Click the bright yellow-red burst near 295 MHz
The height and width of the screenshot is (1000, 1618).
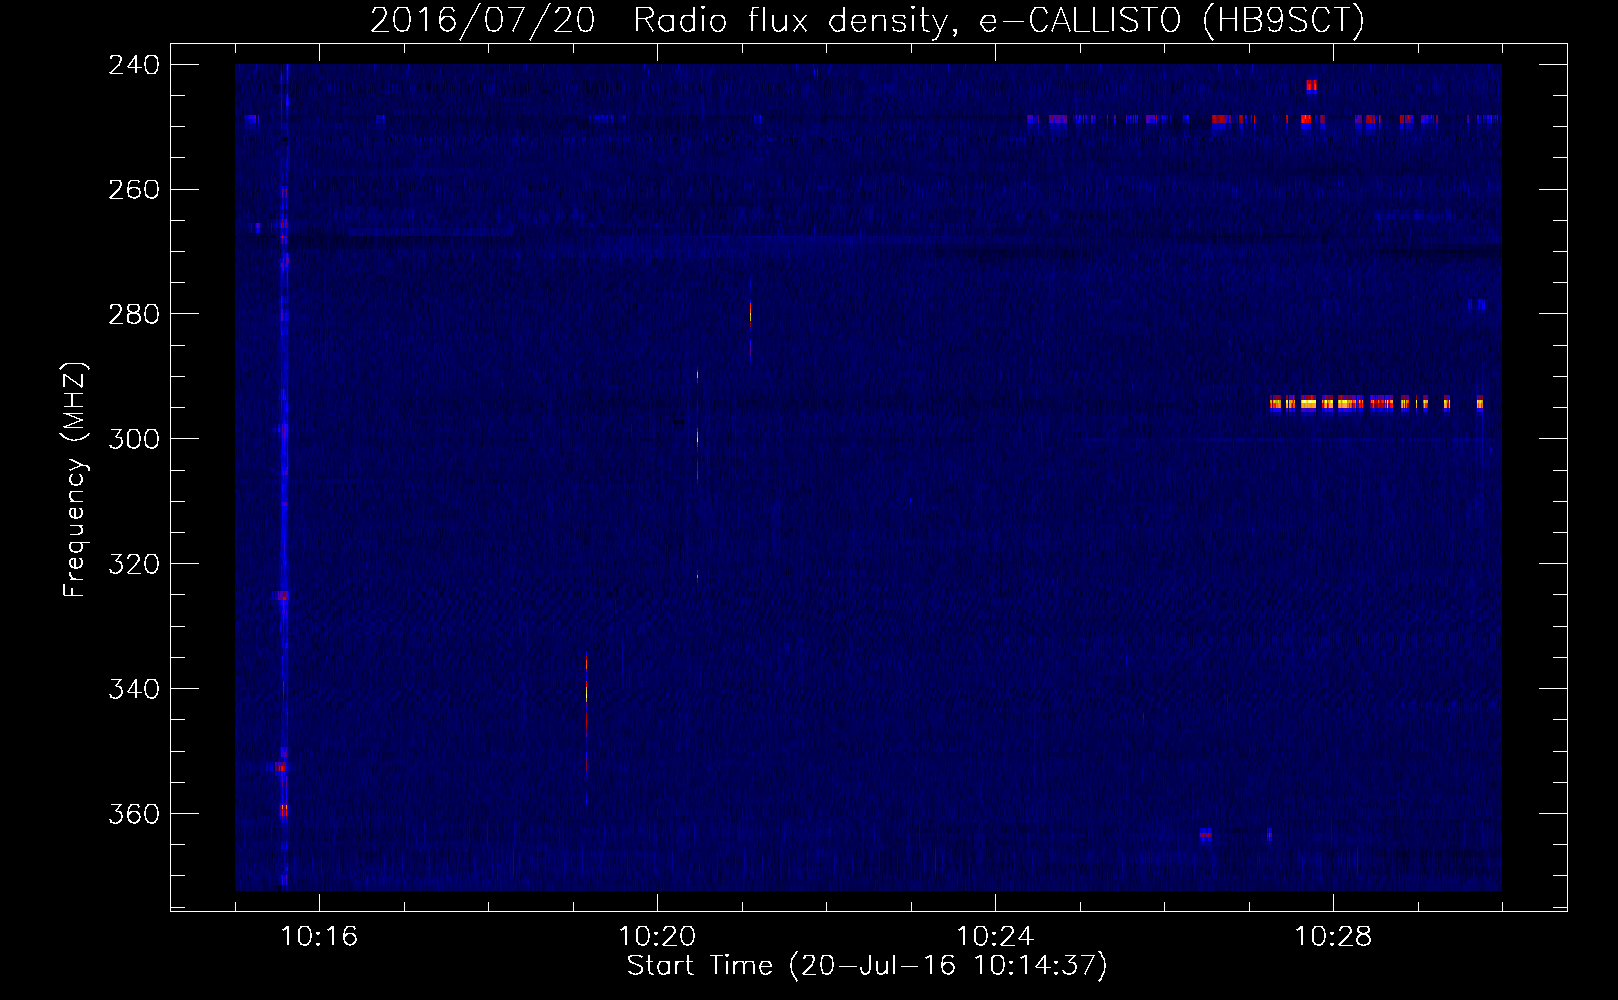point(1376,404)
